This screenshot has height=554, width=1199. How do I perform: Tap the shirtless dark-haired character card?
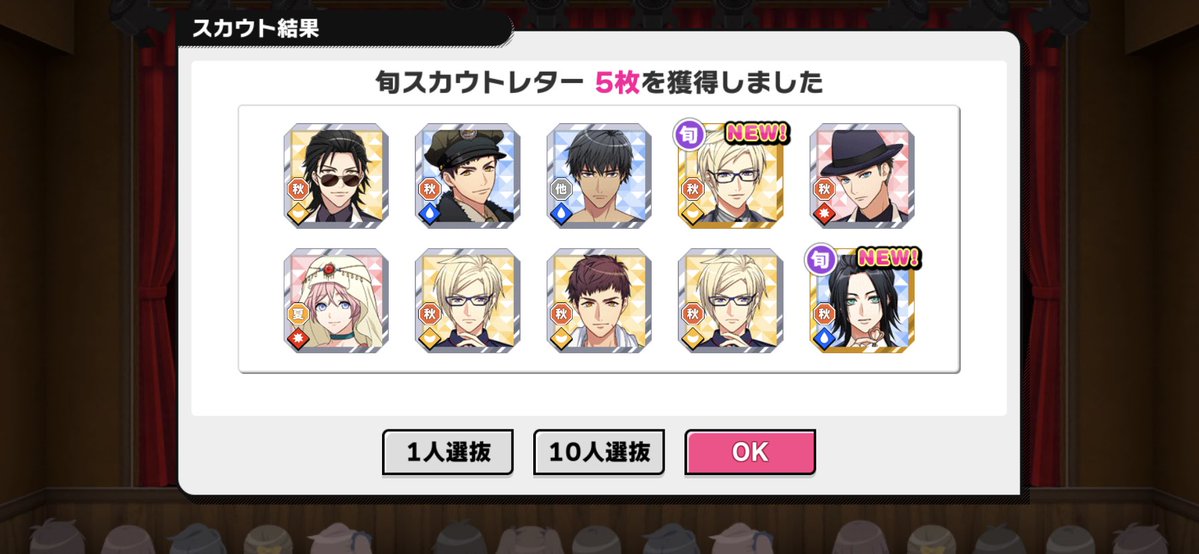(x=599, y=175)
